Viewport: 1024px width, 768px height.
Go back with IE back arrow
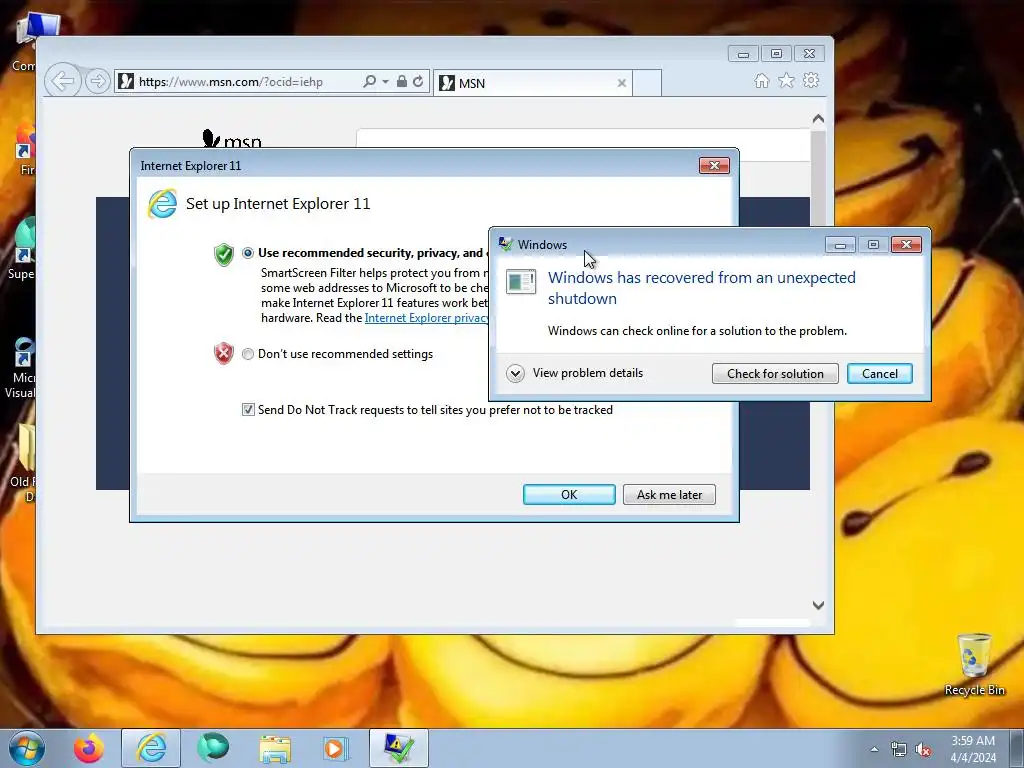[63, 82]
